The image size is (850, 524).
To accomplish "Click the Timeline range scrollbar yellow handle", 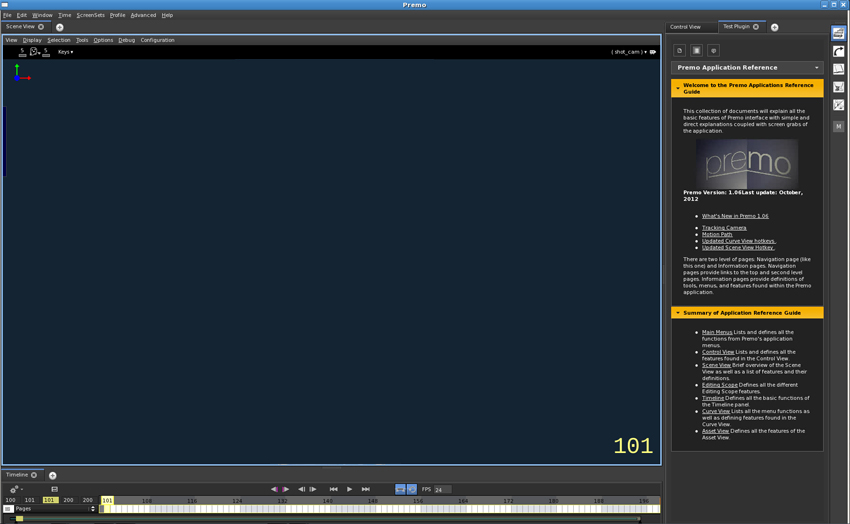I will 20,519.
